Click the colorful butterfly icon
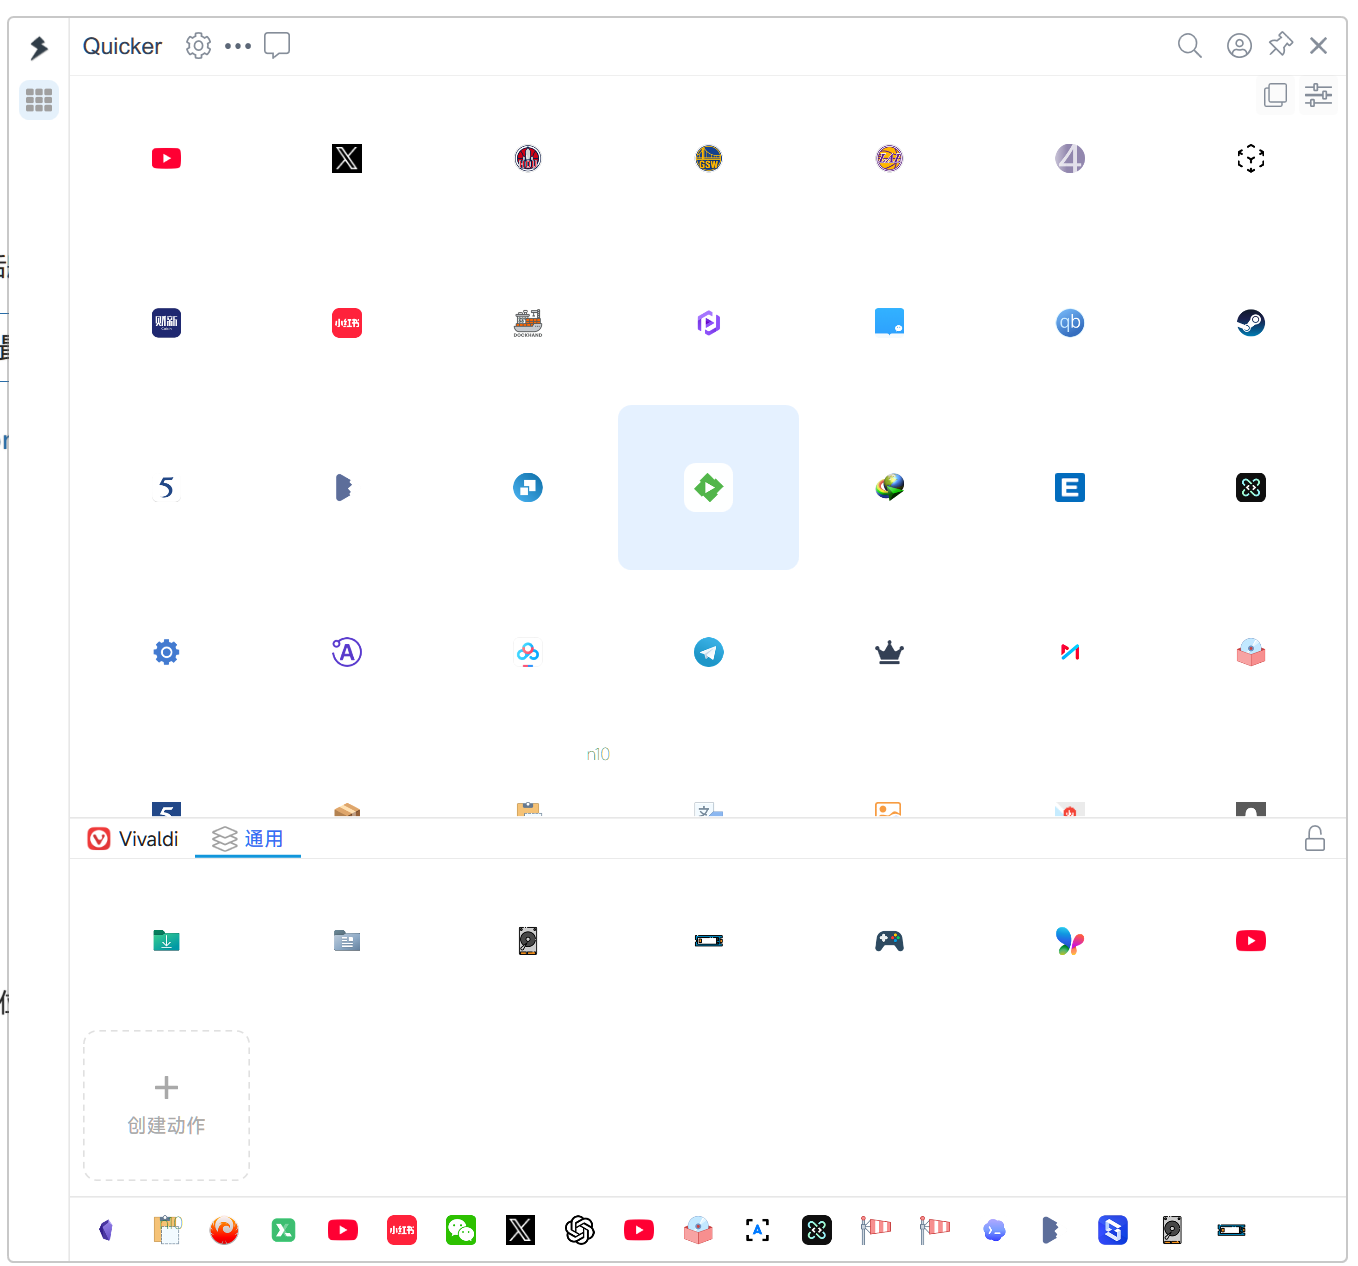The image size is (1358, 1266). [x=1070, y=941]
